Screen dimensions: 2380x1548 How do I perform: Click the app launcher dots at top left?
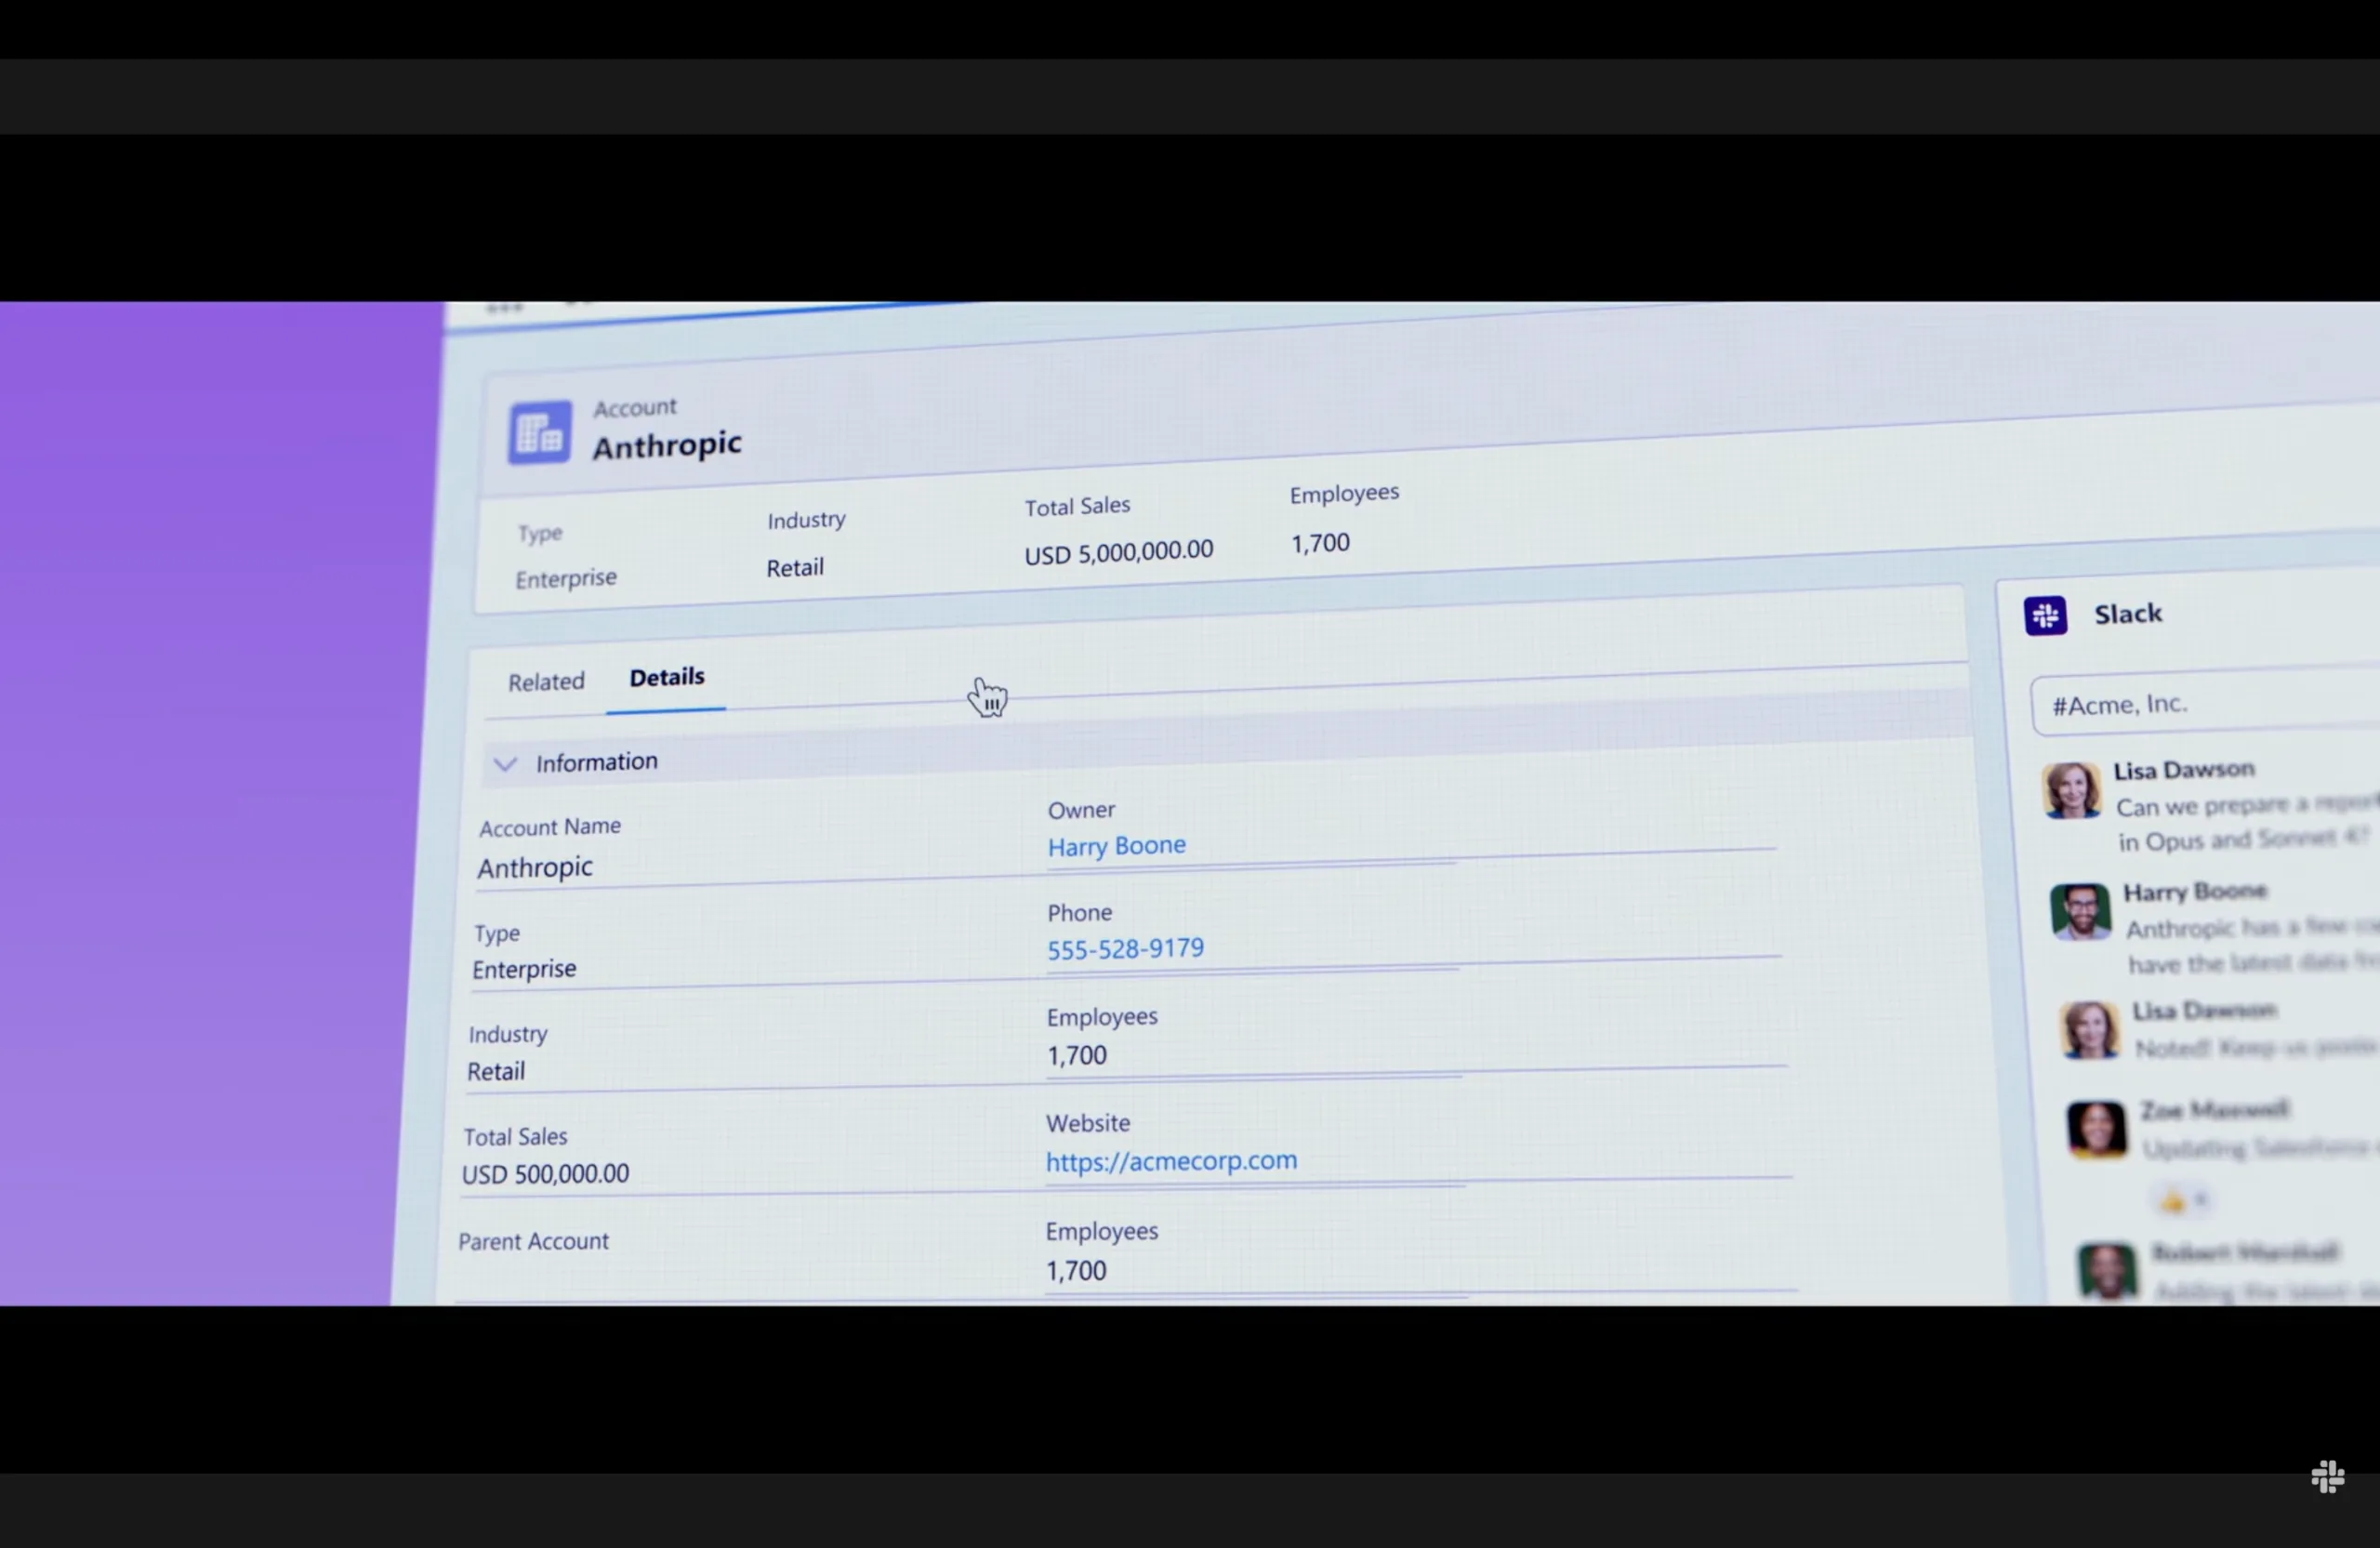[507, 307]
